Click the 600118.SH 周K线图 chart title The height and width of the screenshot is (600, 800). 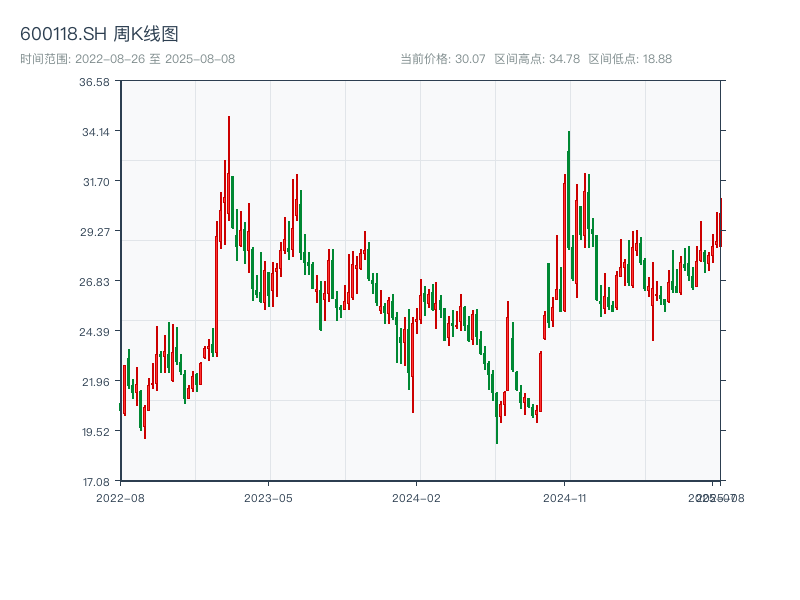[x=99, y=35]
